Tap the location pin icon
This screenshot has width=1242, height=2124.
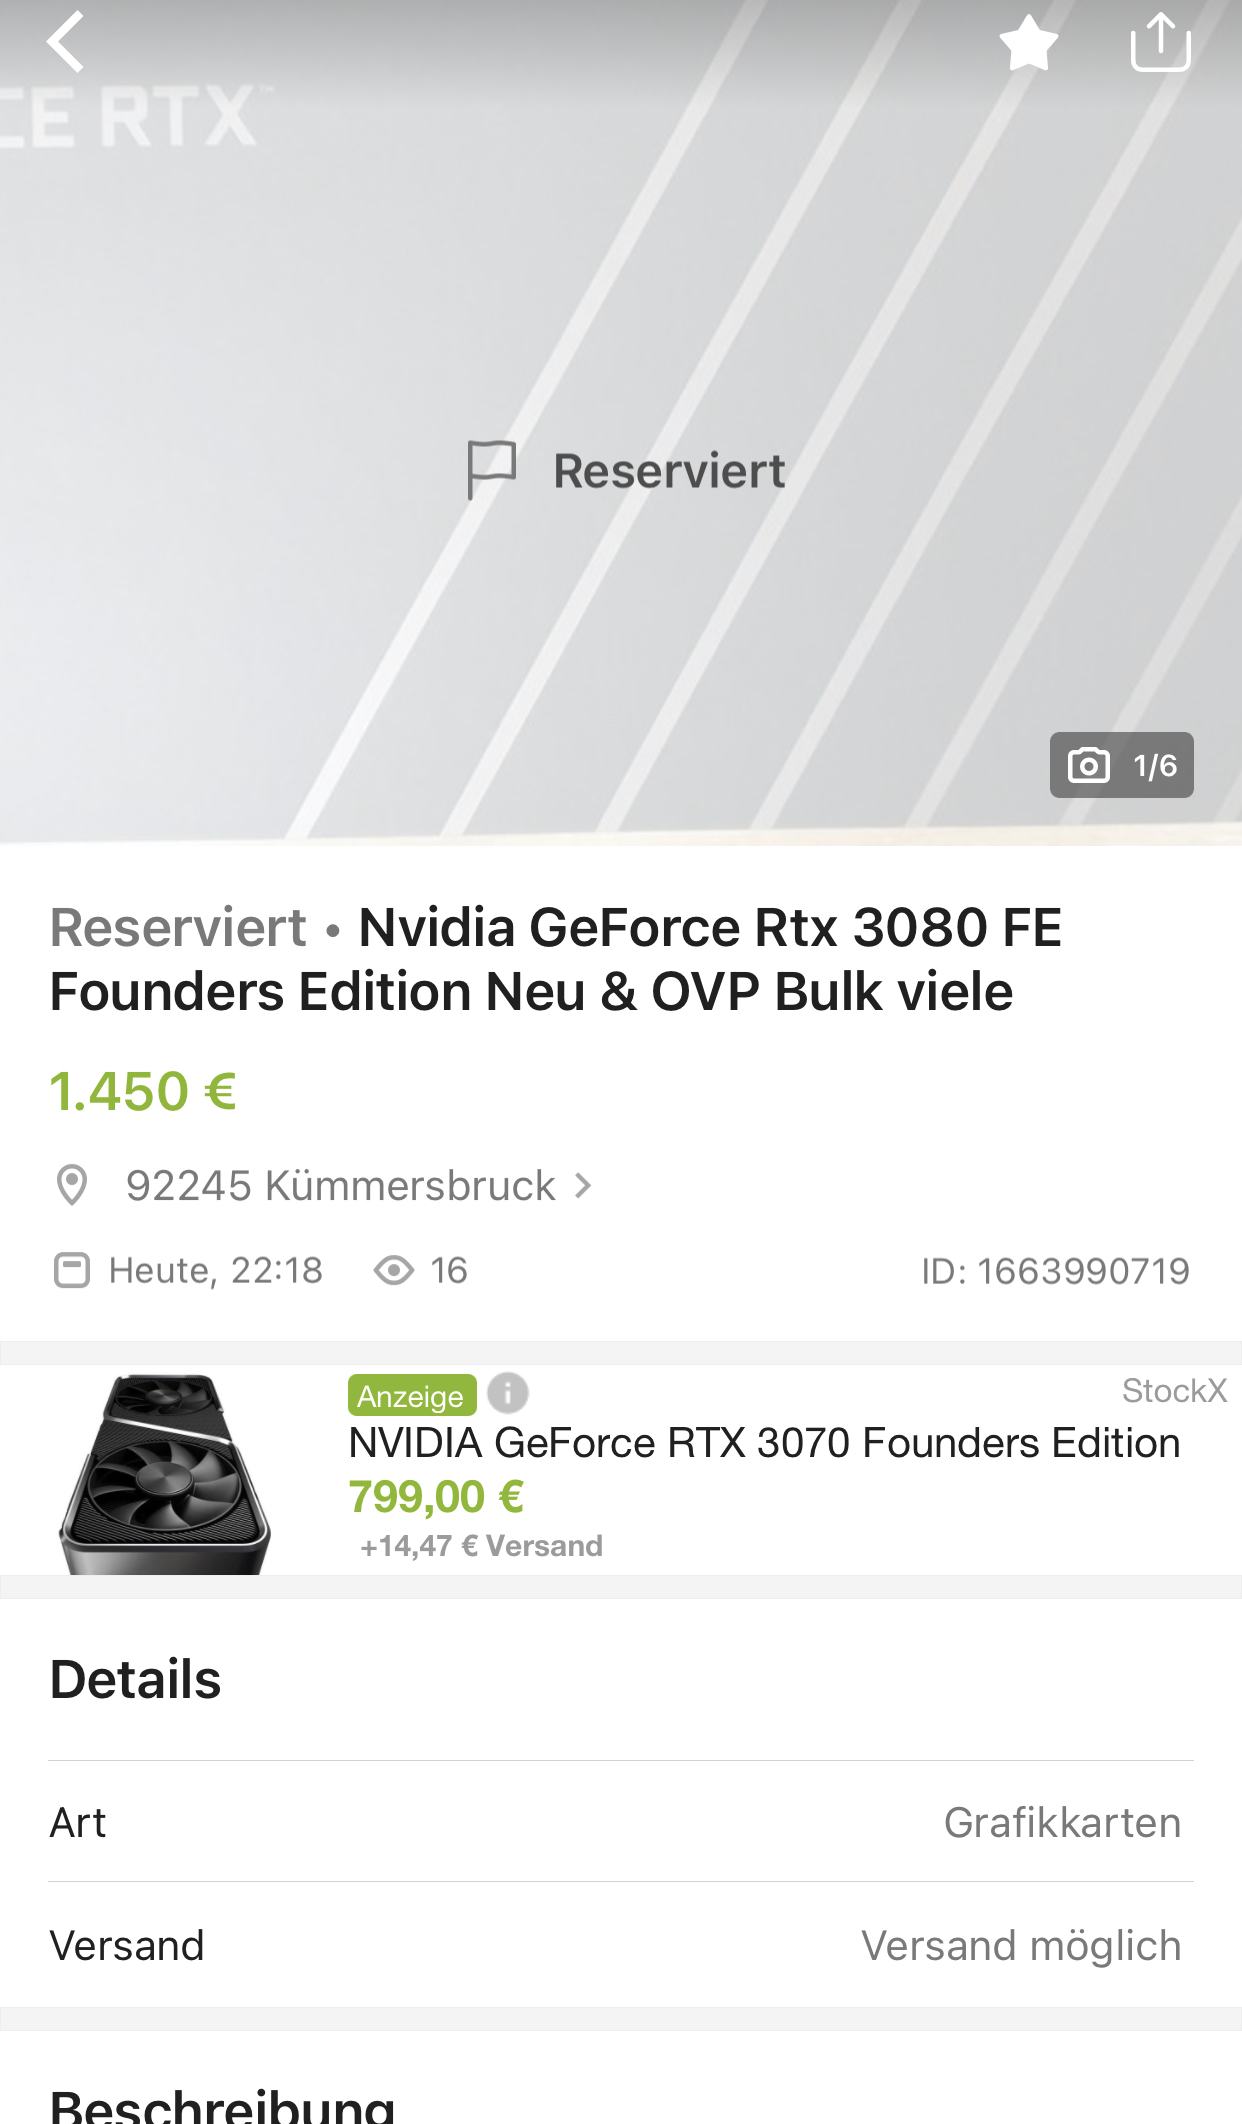(71, 1185)
